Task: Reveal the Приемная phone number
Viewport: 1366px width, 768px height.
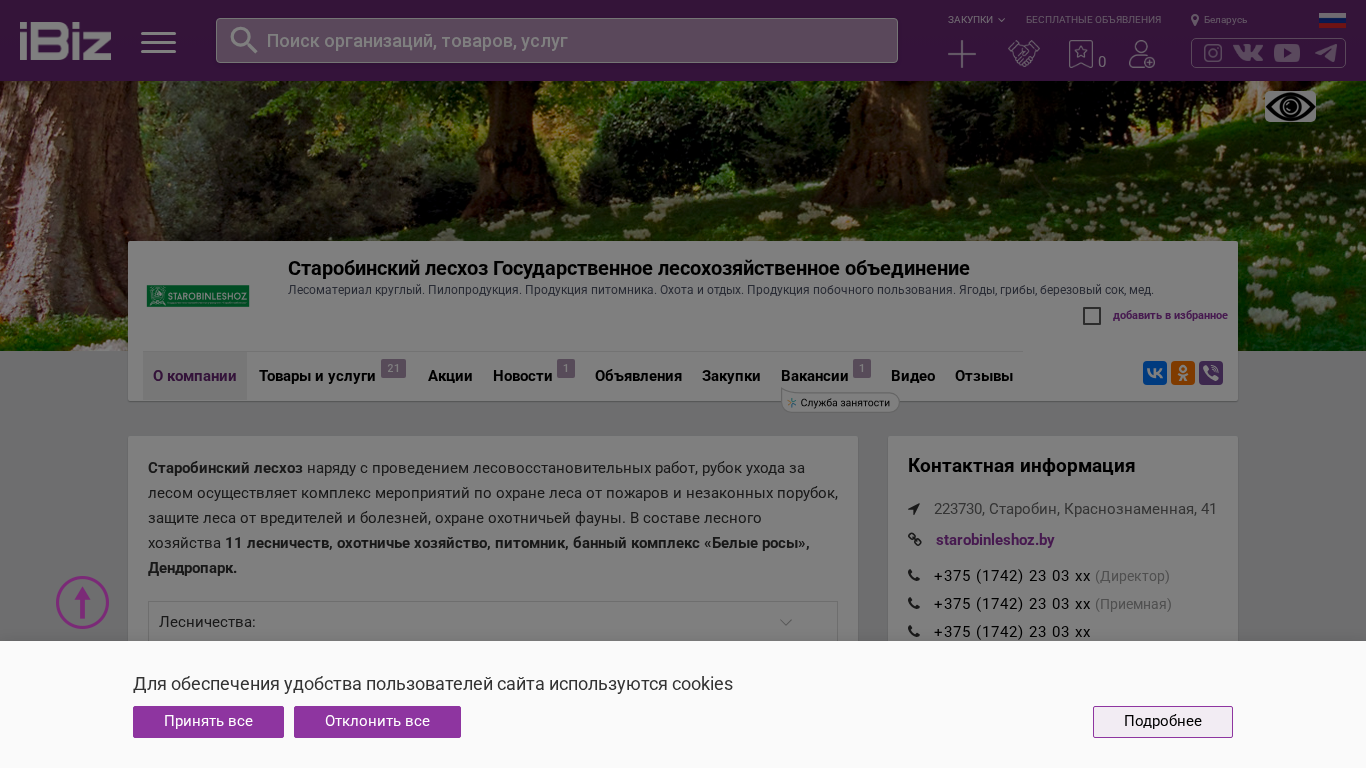Action: (x=1012, y=604)
